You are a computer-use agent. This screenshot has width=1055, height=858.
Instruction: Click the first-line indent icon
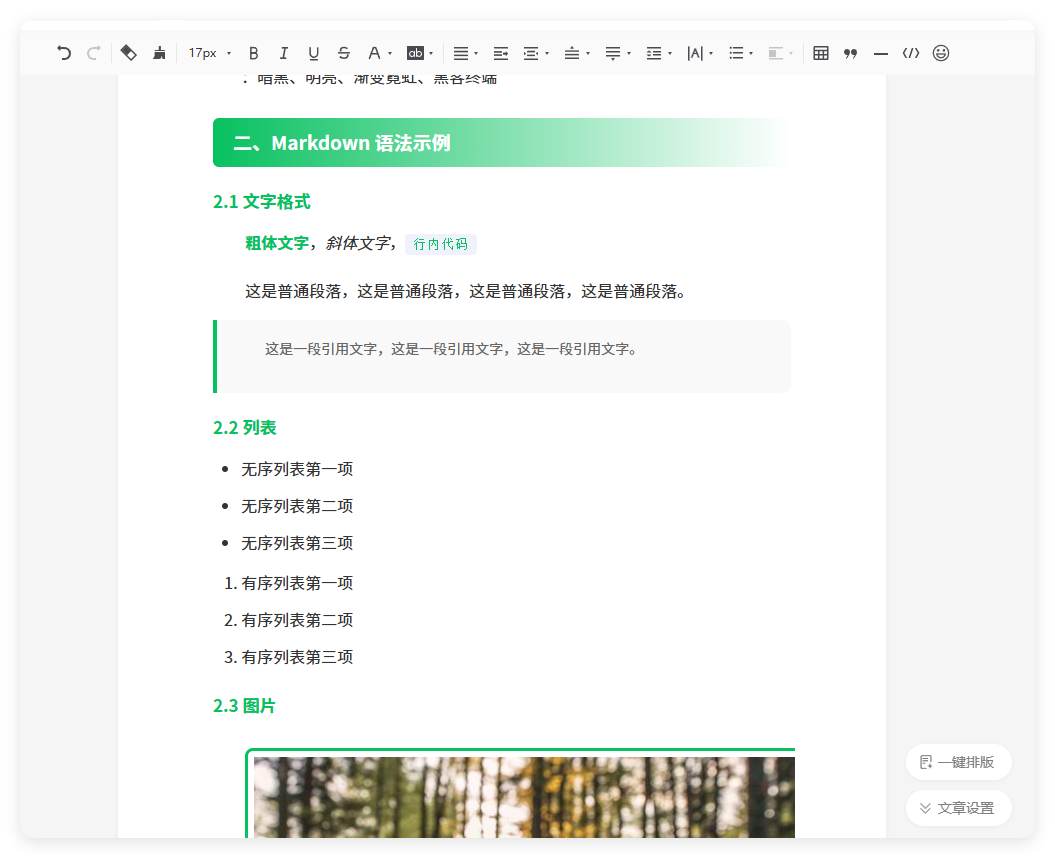[501, 53]
